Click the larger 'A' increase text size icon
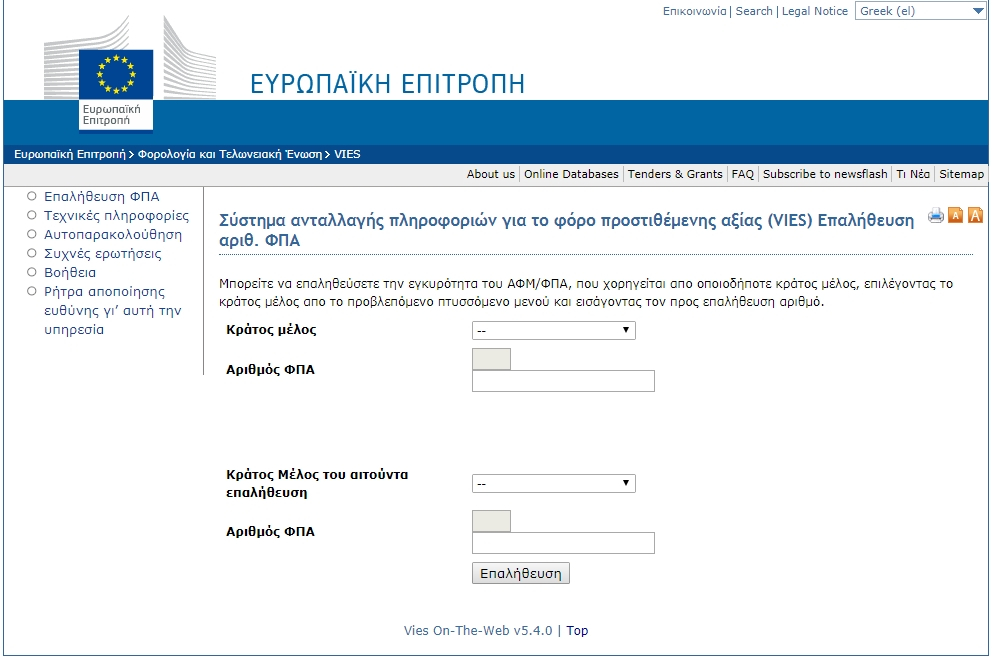The height and width of the screenshot is (658, 992). (x=976, y=215)
